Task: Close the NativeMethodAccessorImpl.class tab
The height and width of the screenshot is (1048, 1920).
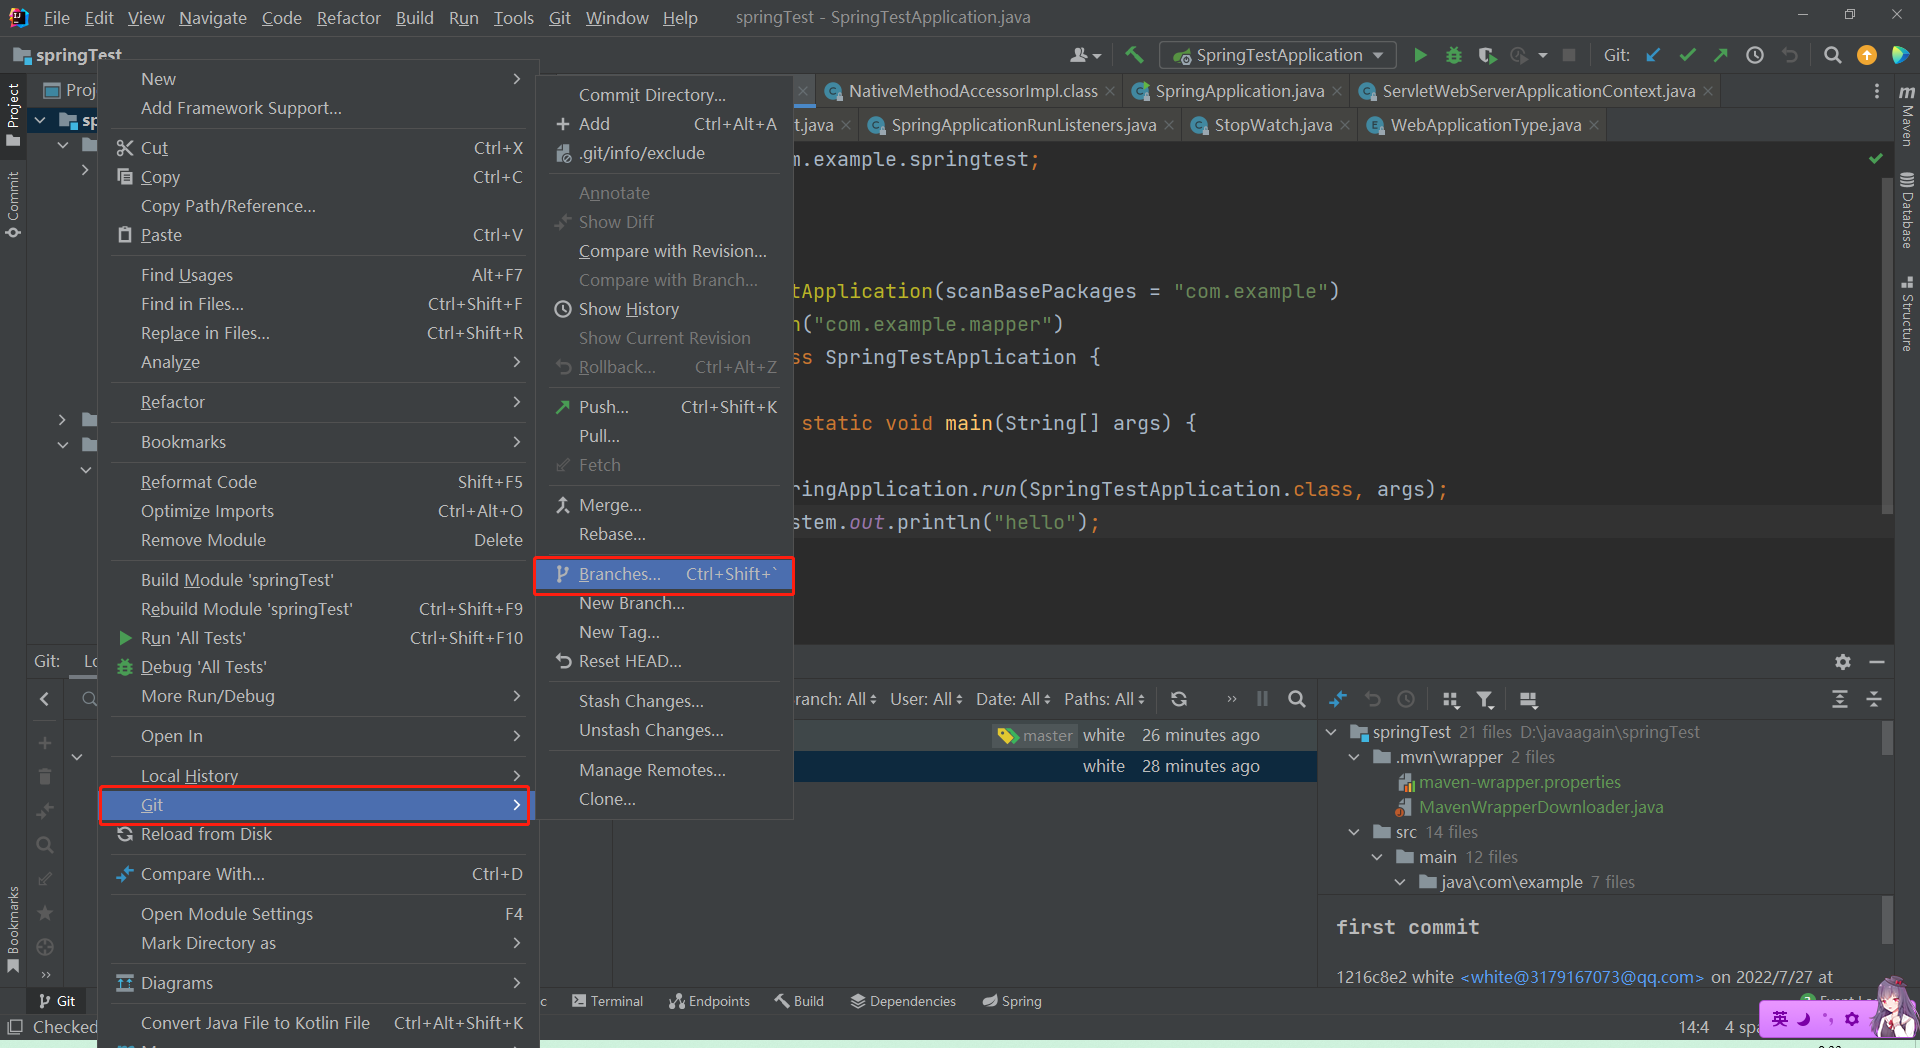Action: [1110, 91]
